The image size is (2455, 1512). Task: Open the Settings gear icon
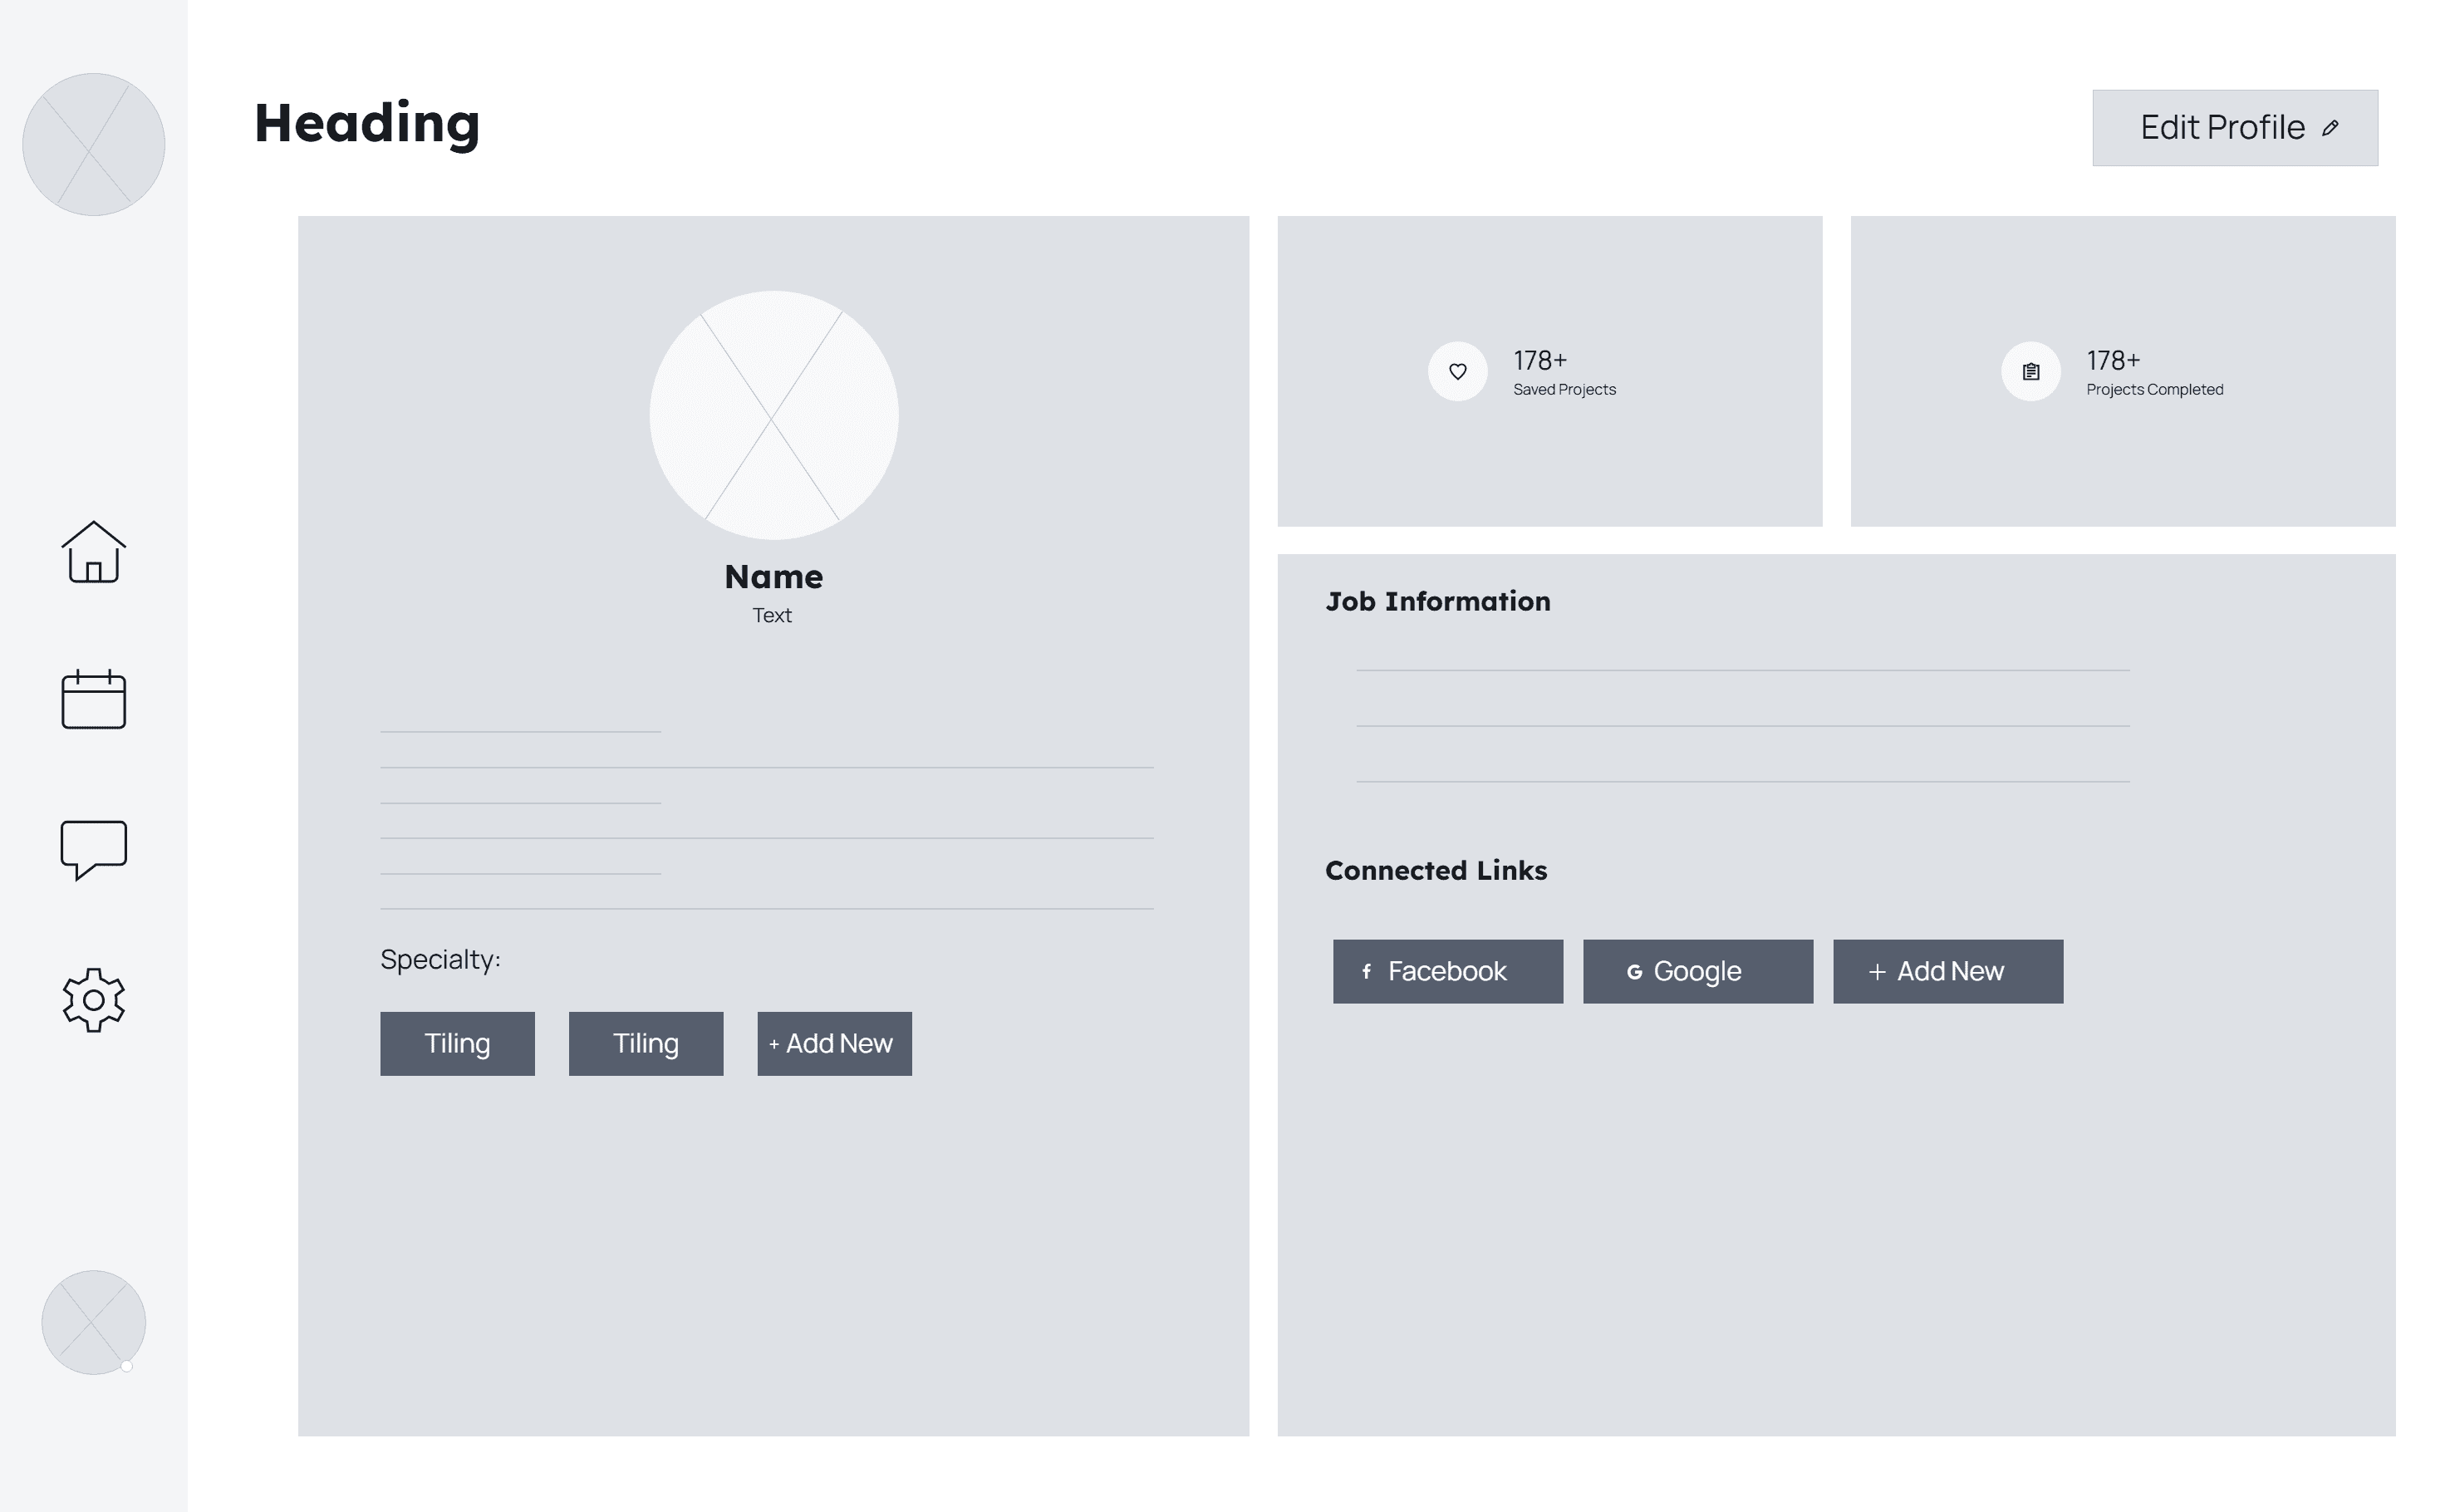coord(95,999)
